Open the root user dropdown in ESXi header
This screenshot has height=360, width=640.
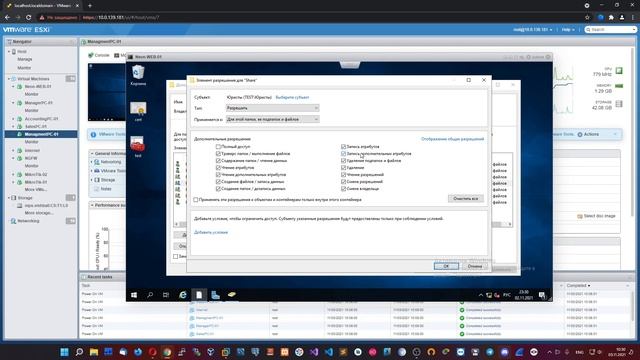click(x=533, y=30)
